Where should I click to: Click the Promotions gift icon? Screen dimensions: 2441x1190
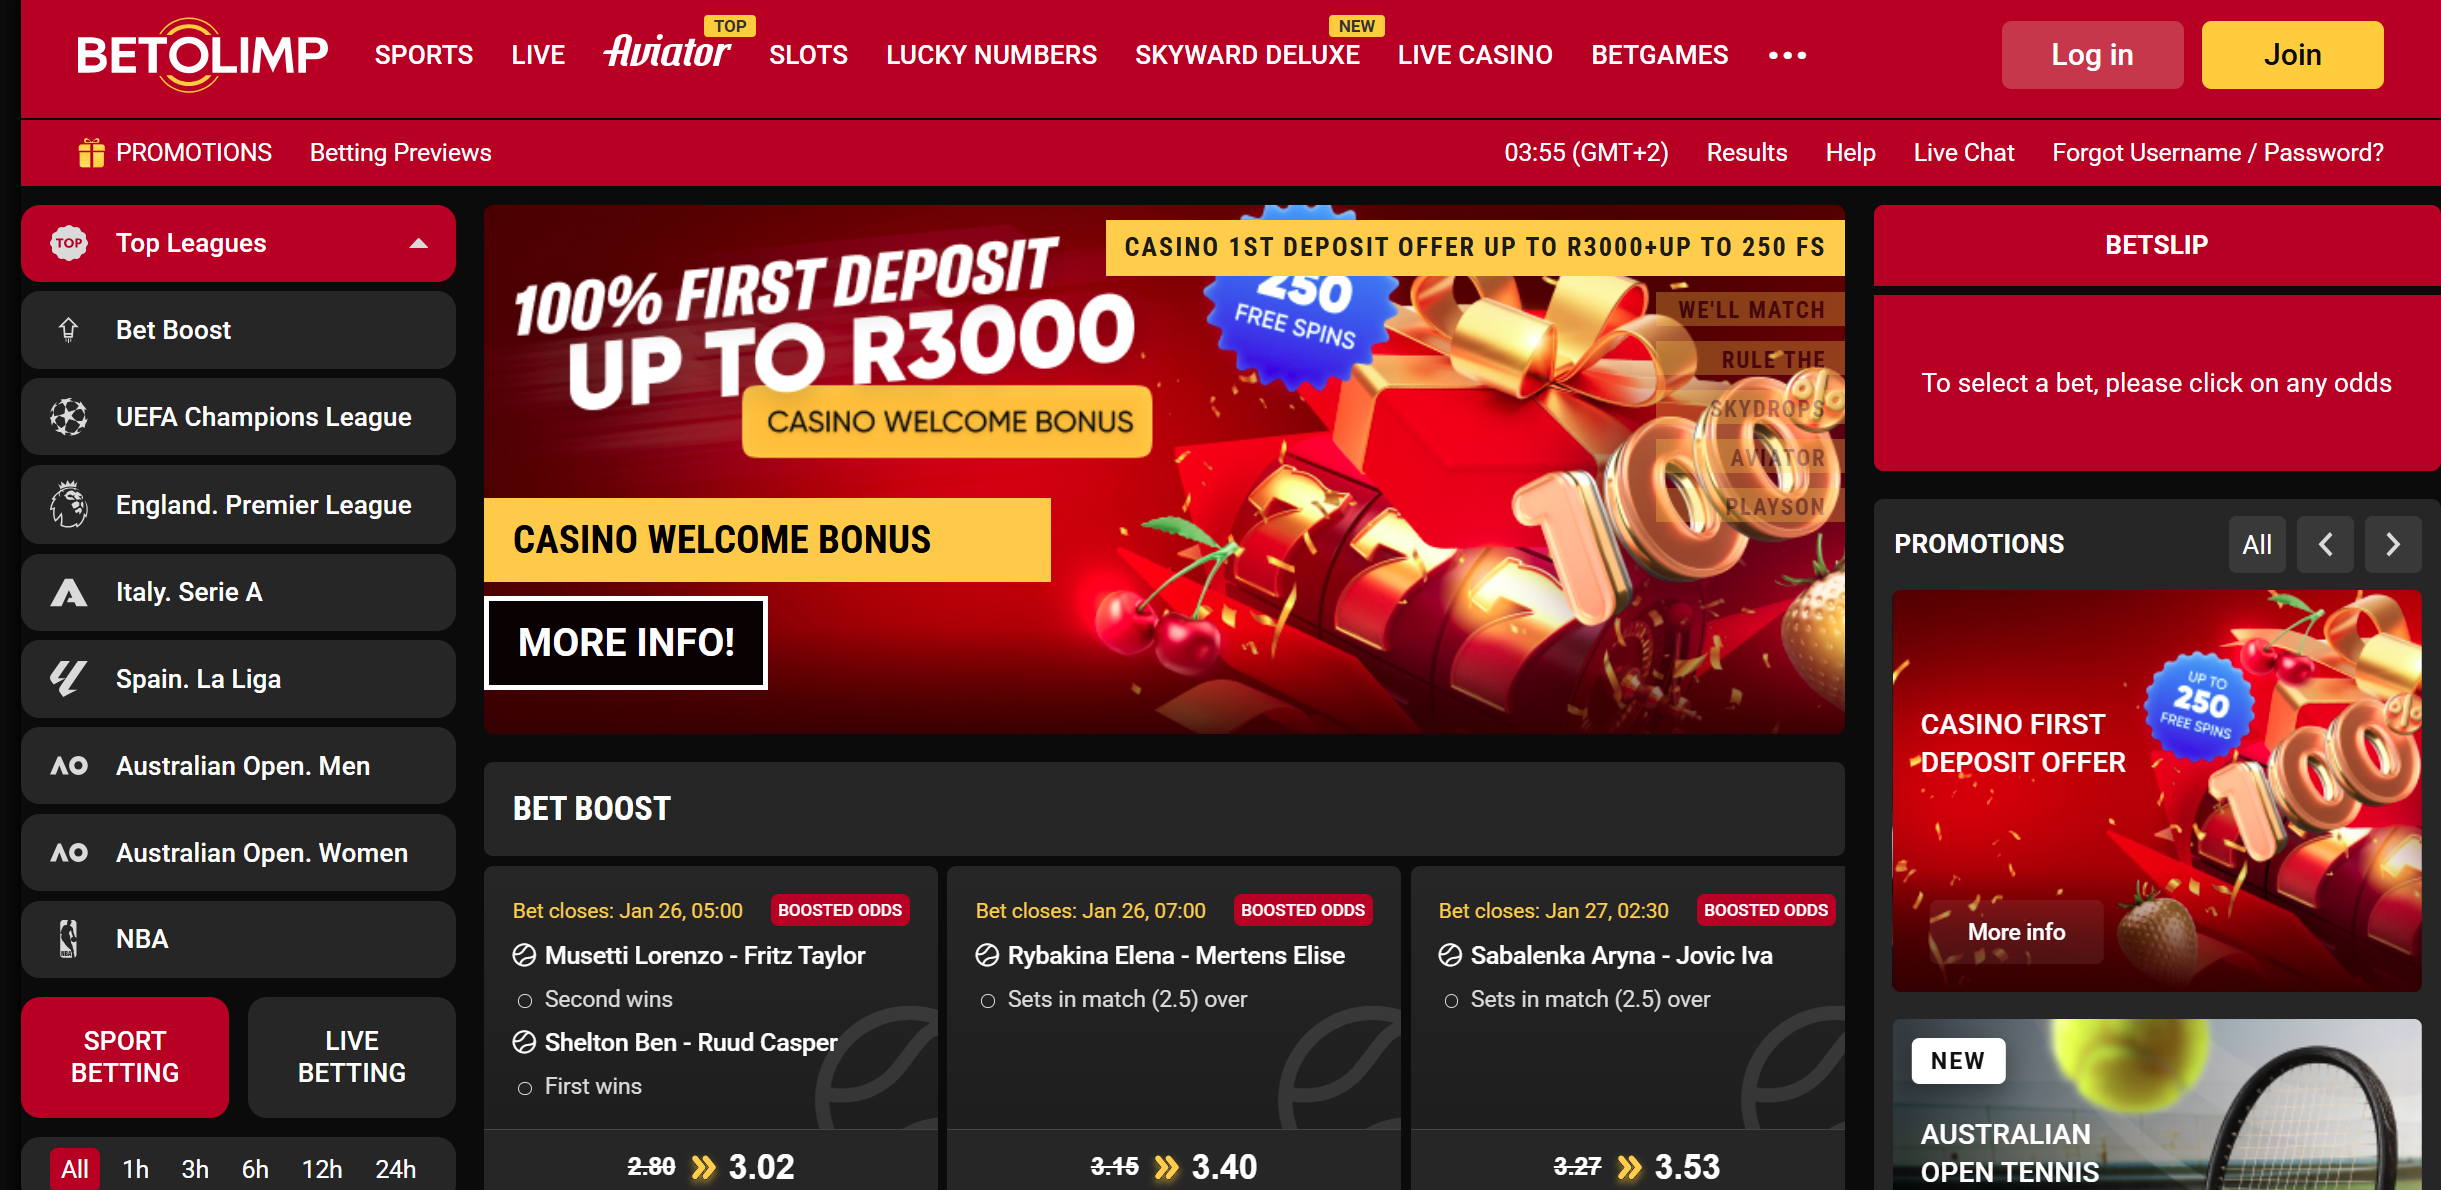click(x=91, y=153)
